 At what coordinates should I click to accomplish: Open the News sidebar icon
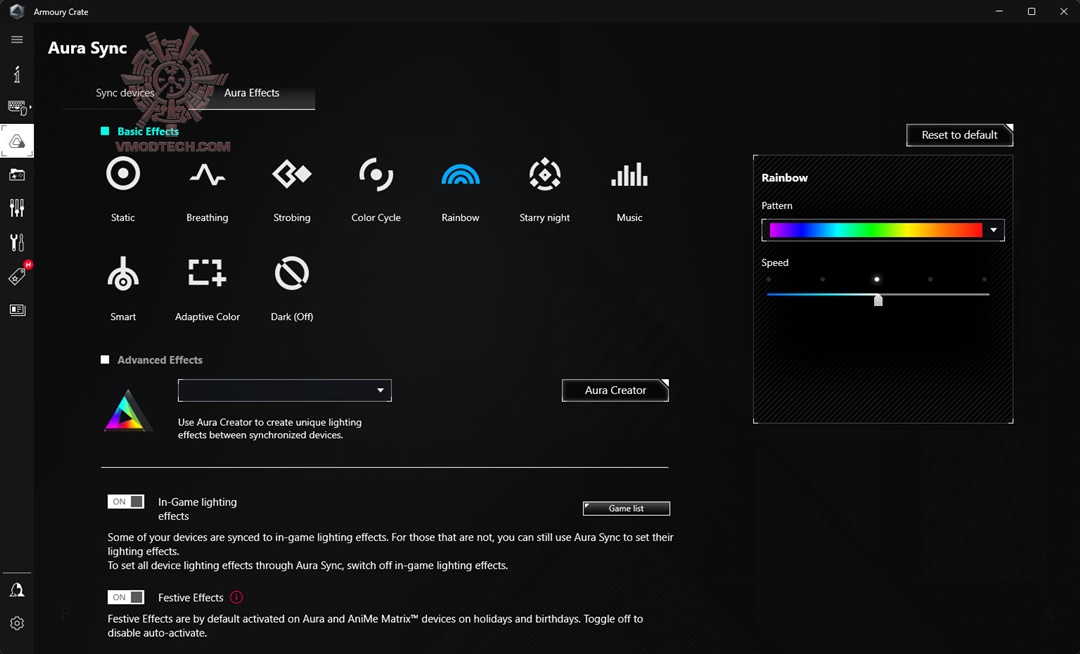click(17, 310)
